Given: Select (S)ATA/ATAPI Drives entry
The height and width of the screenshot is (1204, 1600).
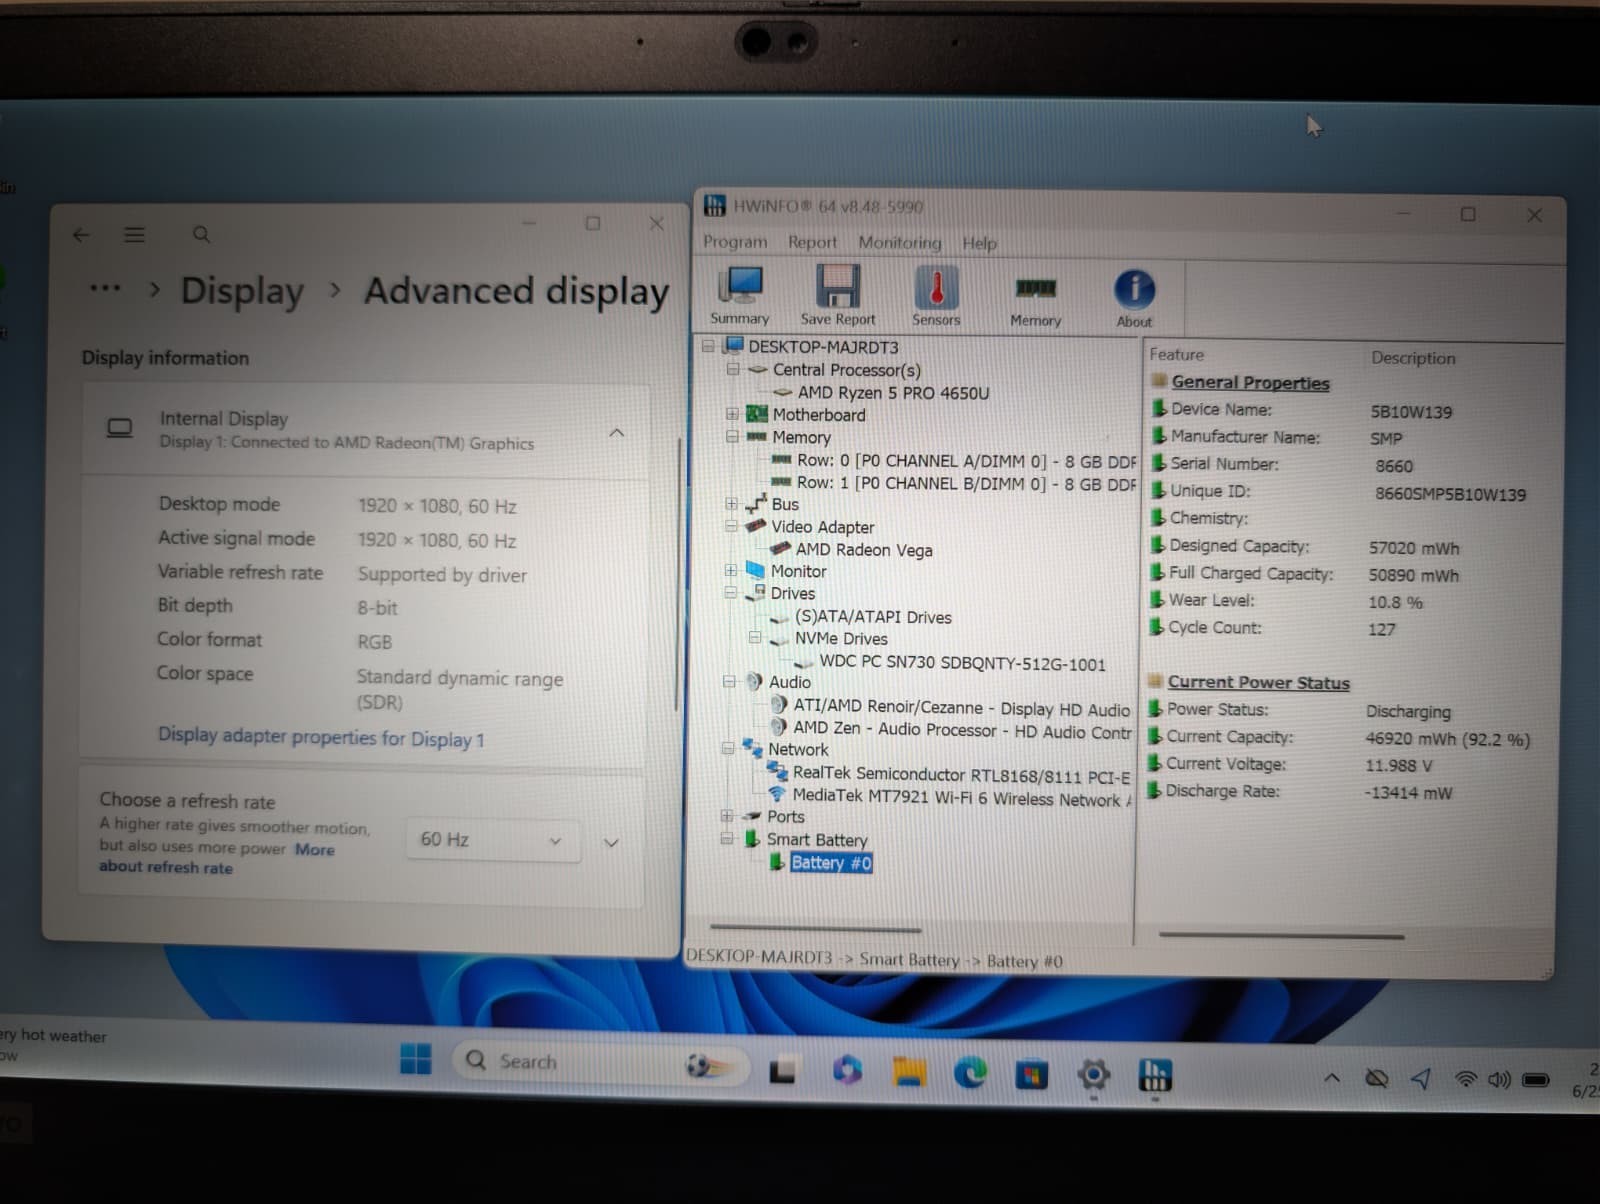Looking at the screenshot, I should coord(873,617).
